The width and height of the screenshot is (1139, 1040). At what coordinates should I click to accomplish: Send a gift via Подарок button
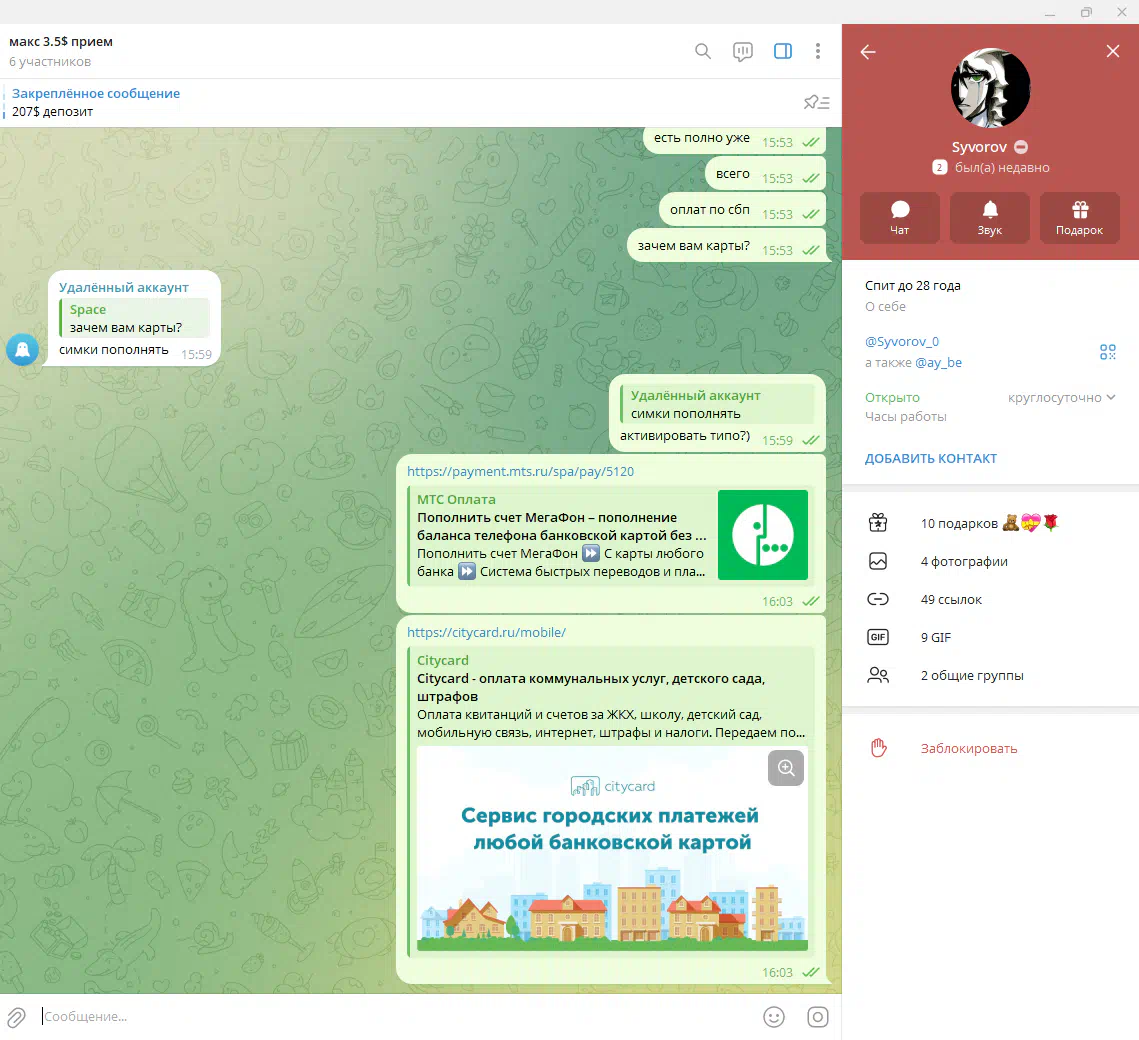tap(1079, 217)
